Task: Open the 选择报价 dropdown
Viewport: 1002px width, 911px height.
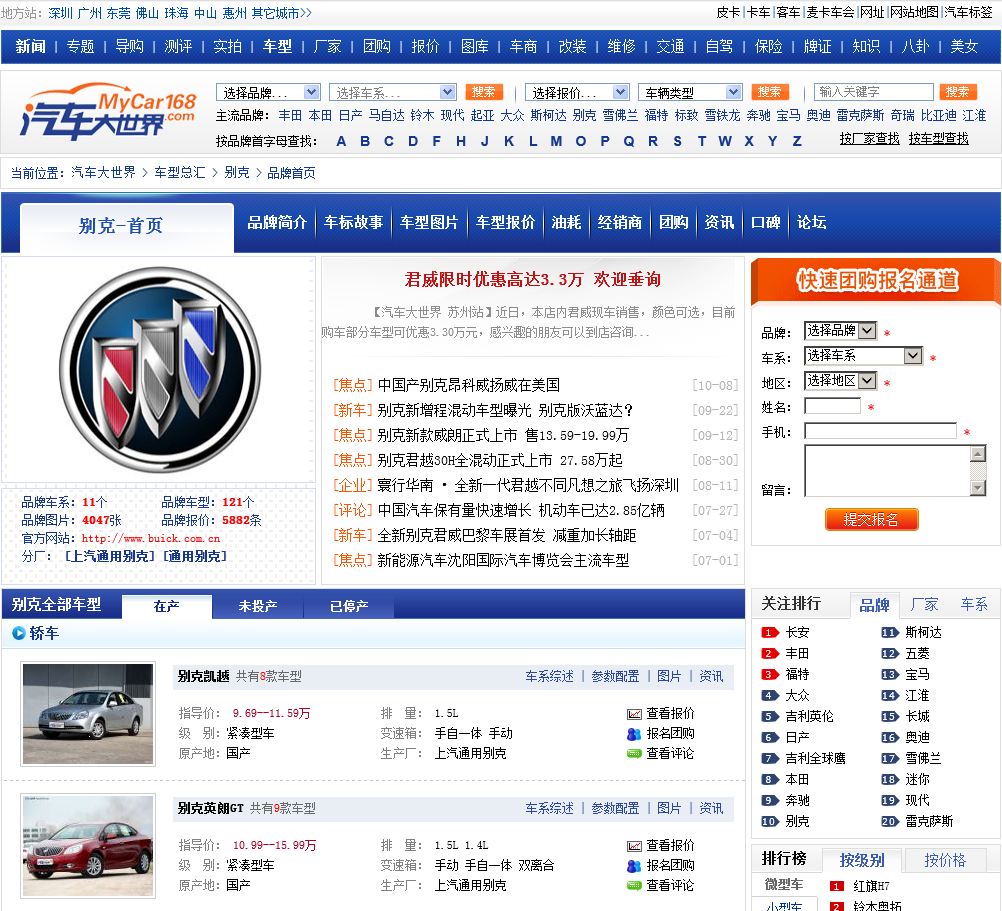Action: click(x=577, y=93)
